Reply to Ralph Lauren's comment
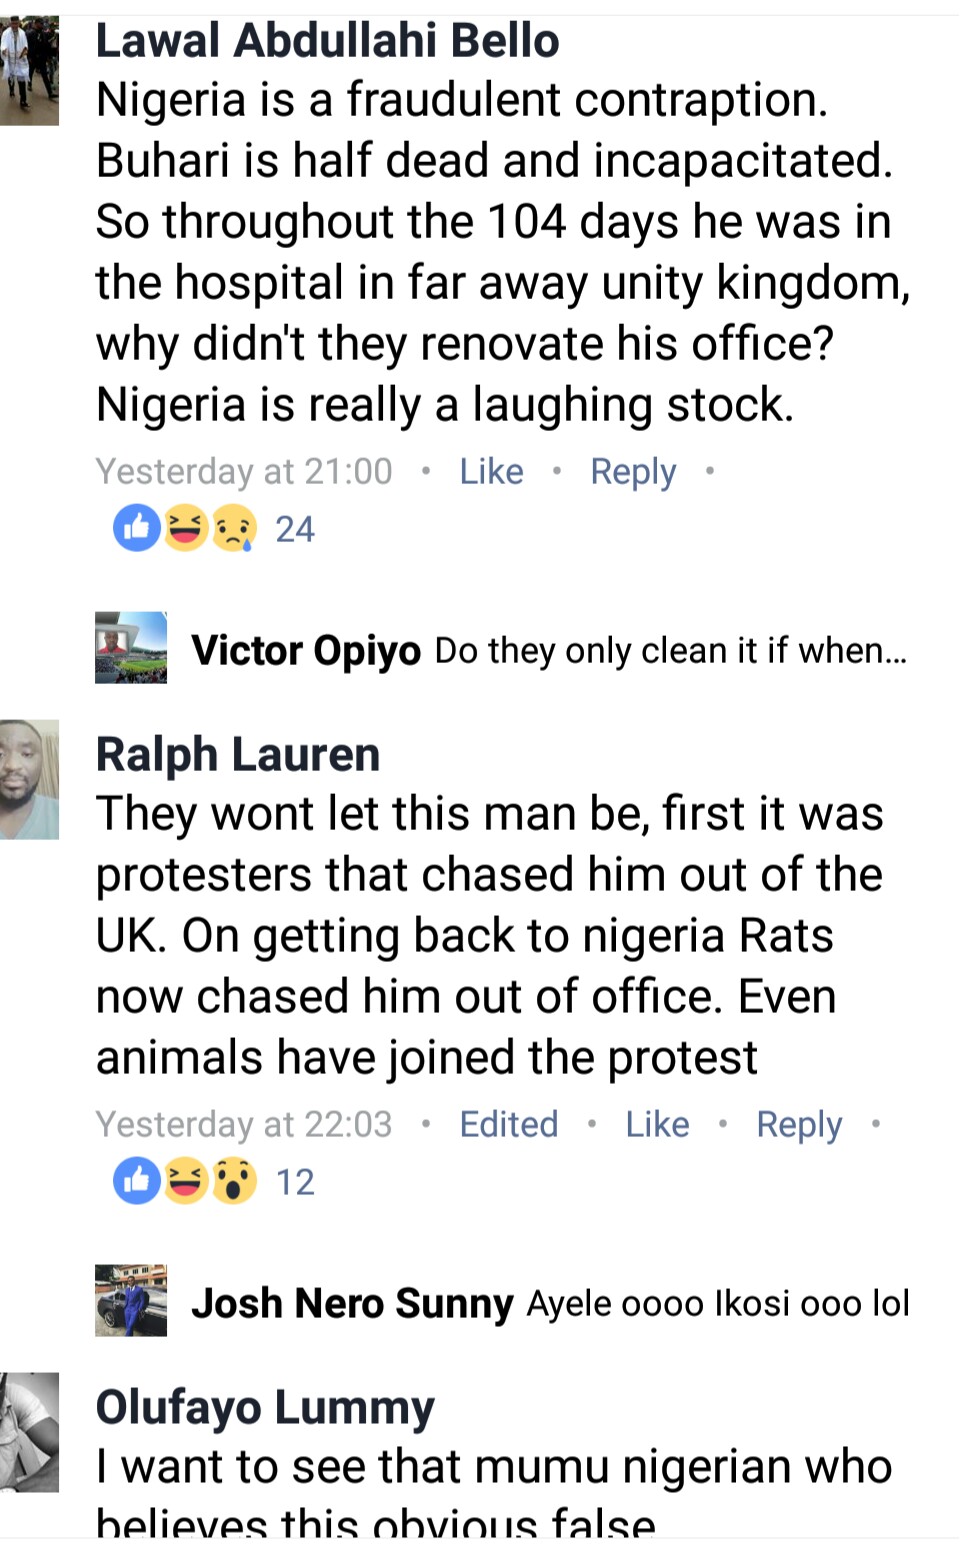Screen dimensions: 971x1550 point(799,1124)
